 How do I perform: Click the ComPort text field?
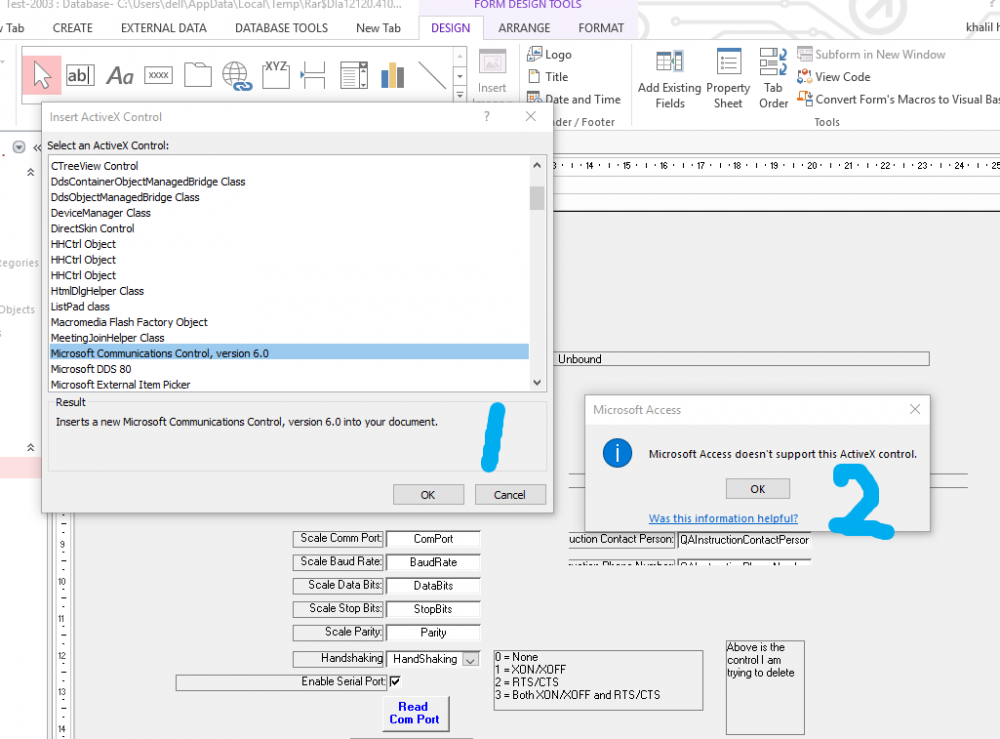[433, 539]
